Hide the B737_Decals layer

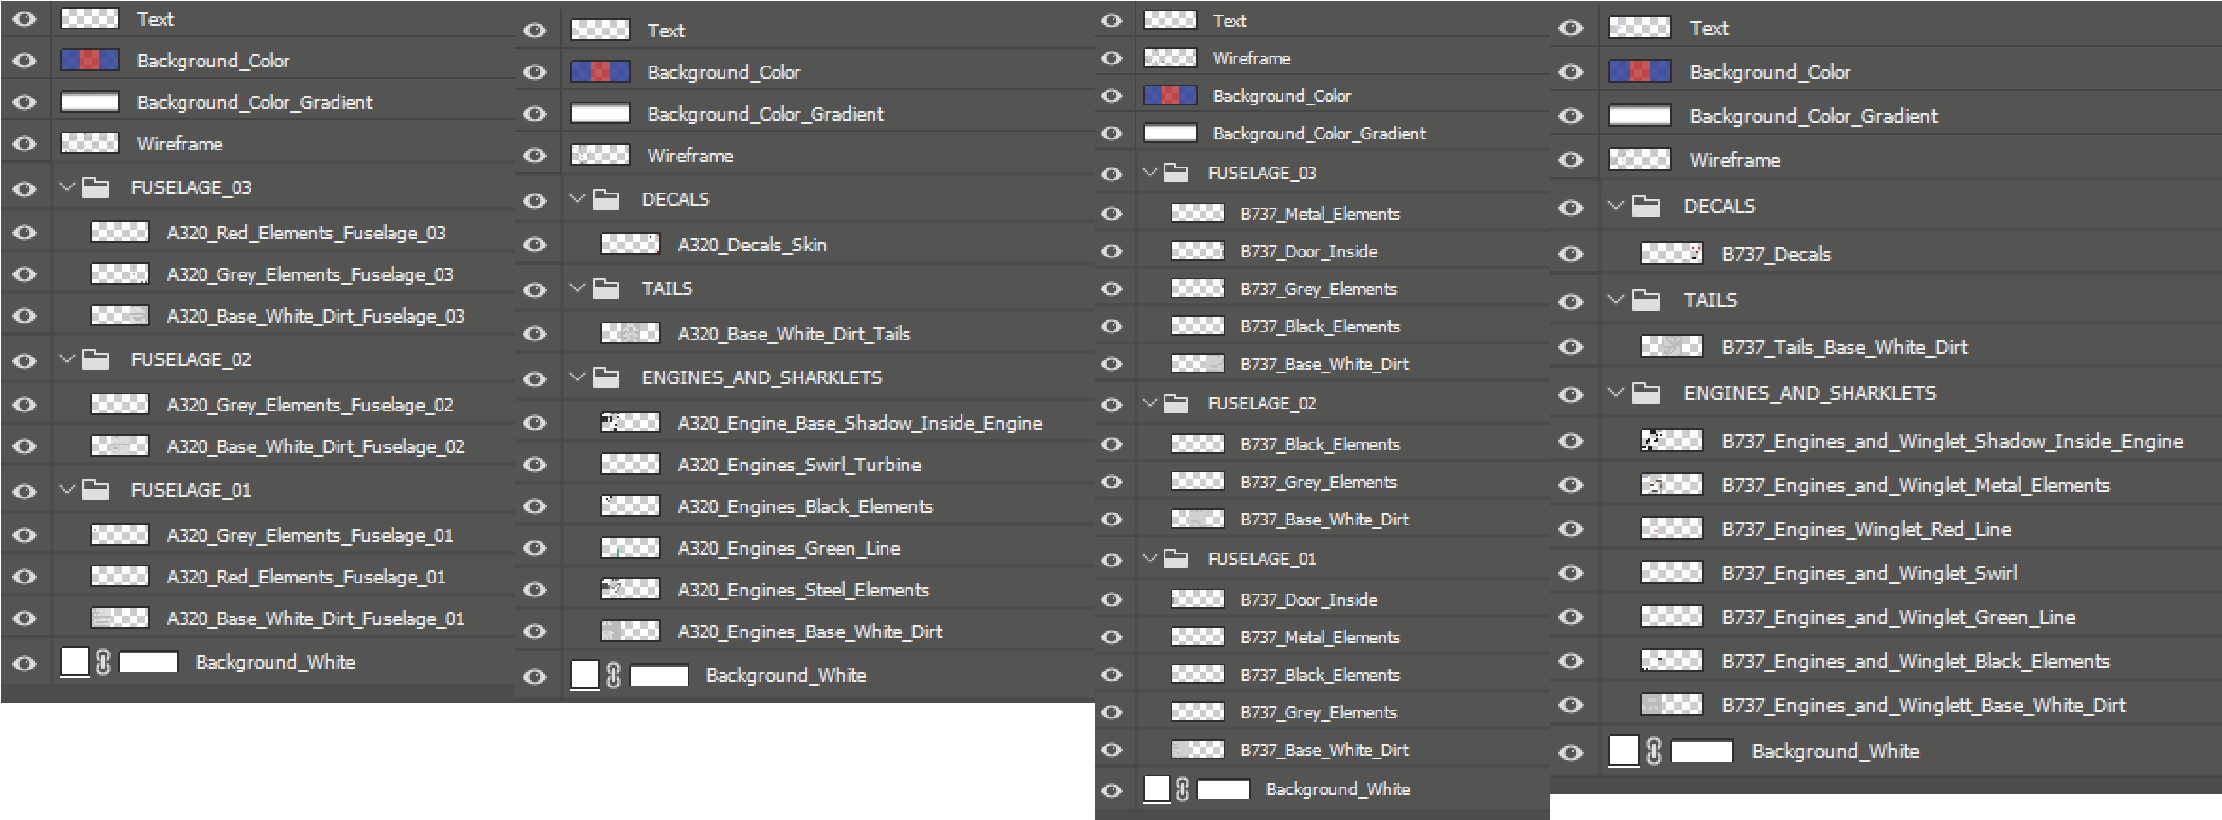tap(1571, 254)
